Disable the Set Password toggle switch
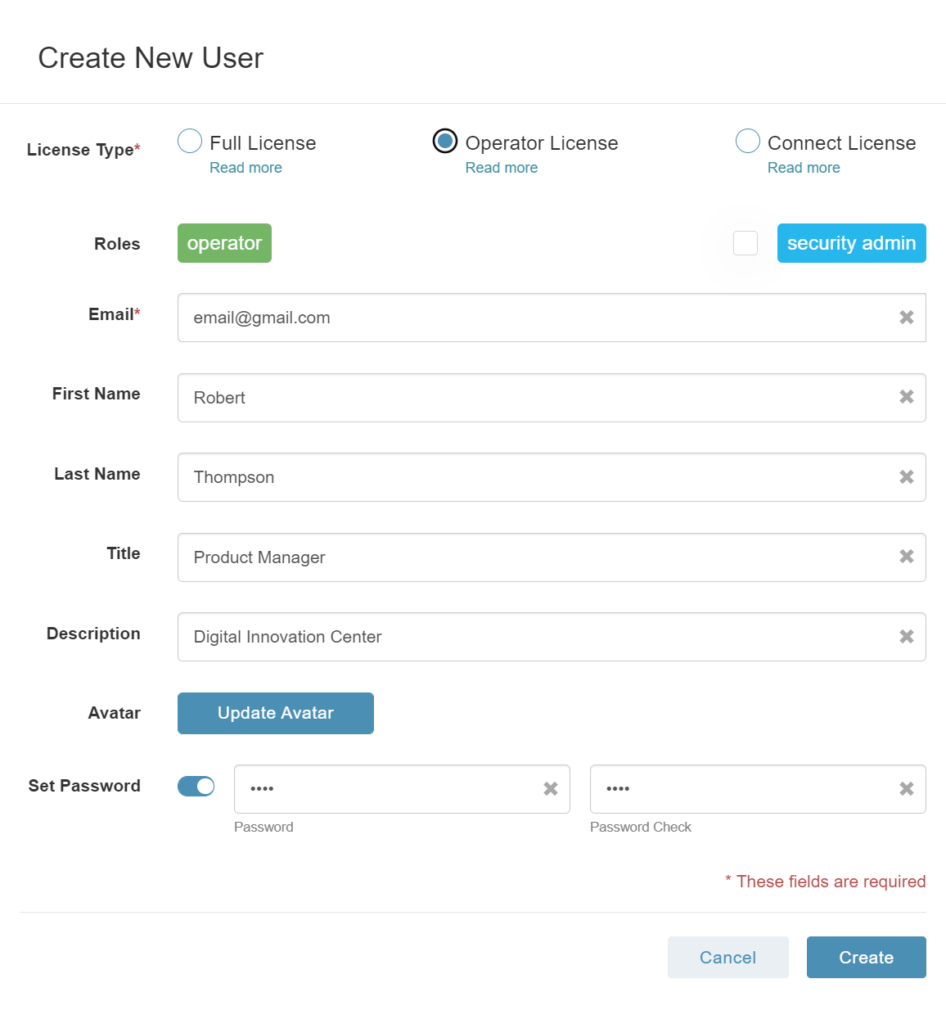Image resolution: width=946 pixels, height=1024 pixels. click(x=196, y=786)
